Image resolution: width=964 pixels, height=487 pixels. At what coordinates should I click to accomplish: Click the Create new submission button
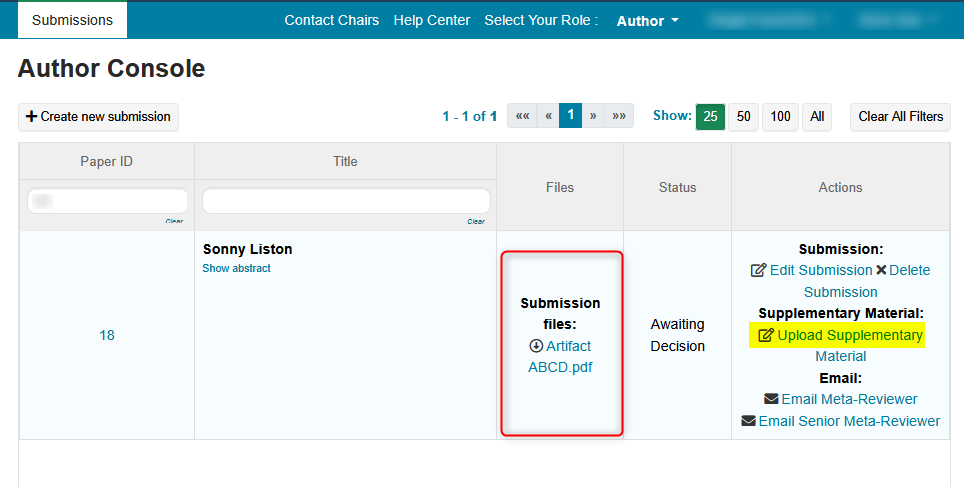(x=98, y=117)
